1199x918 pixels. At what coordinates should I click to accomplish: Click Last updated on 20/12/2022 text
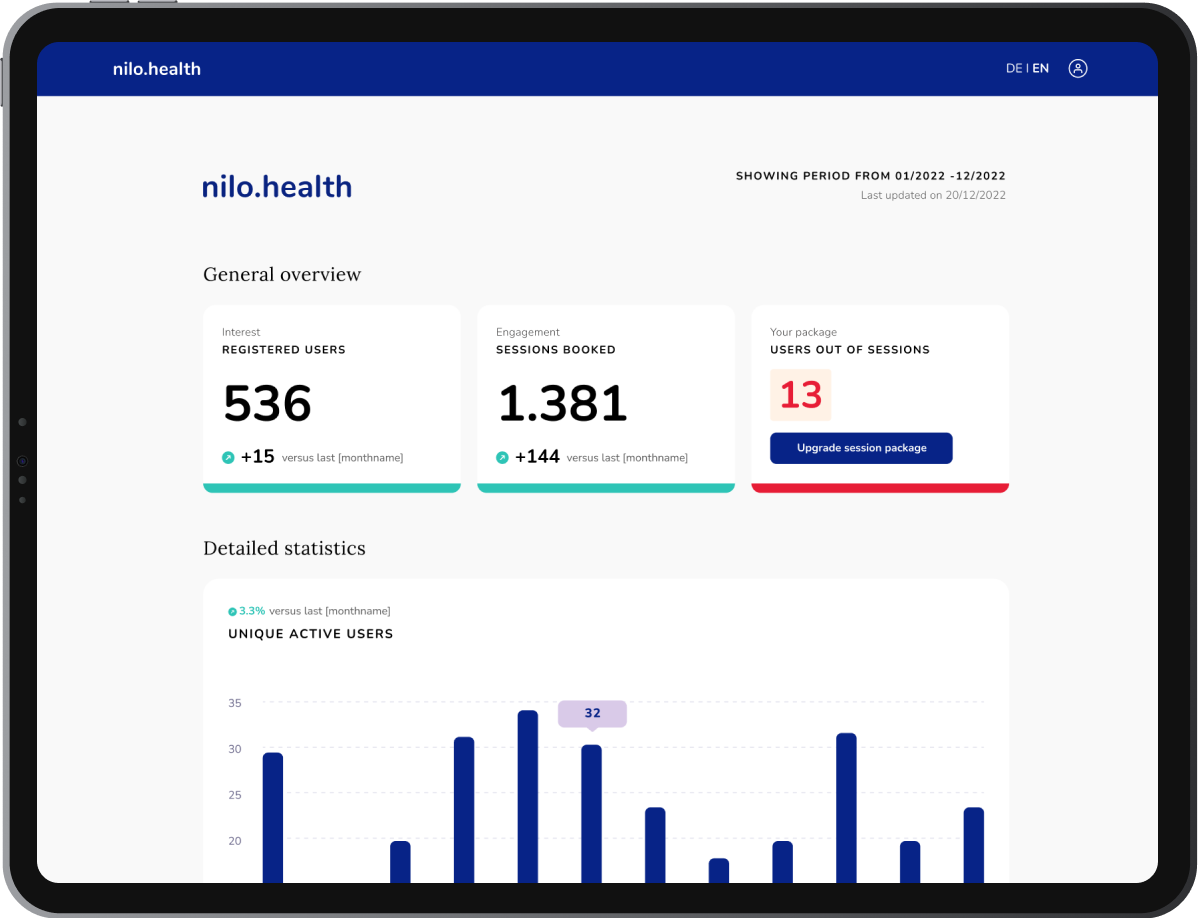pos(933,196)
